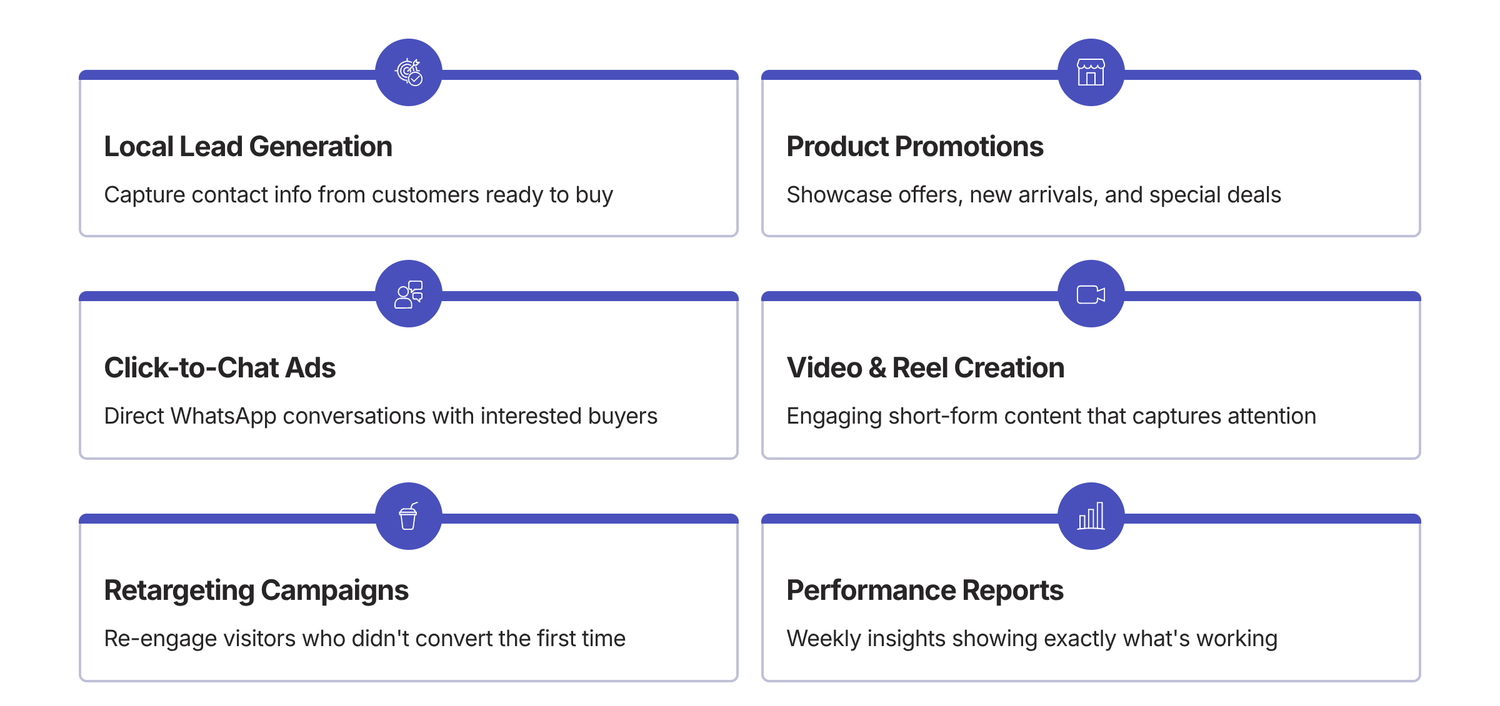Viewport: 1500px width, 706px height.
Task: Select the "Direct WhatsApp conversations" description
Action: coord(380,416)
